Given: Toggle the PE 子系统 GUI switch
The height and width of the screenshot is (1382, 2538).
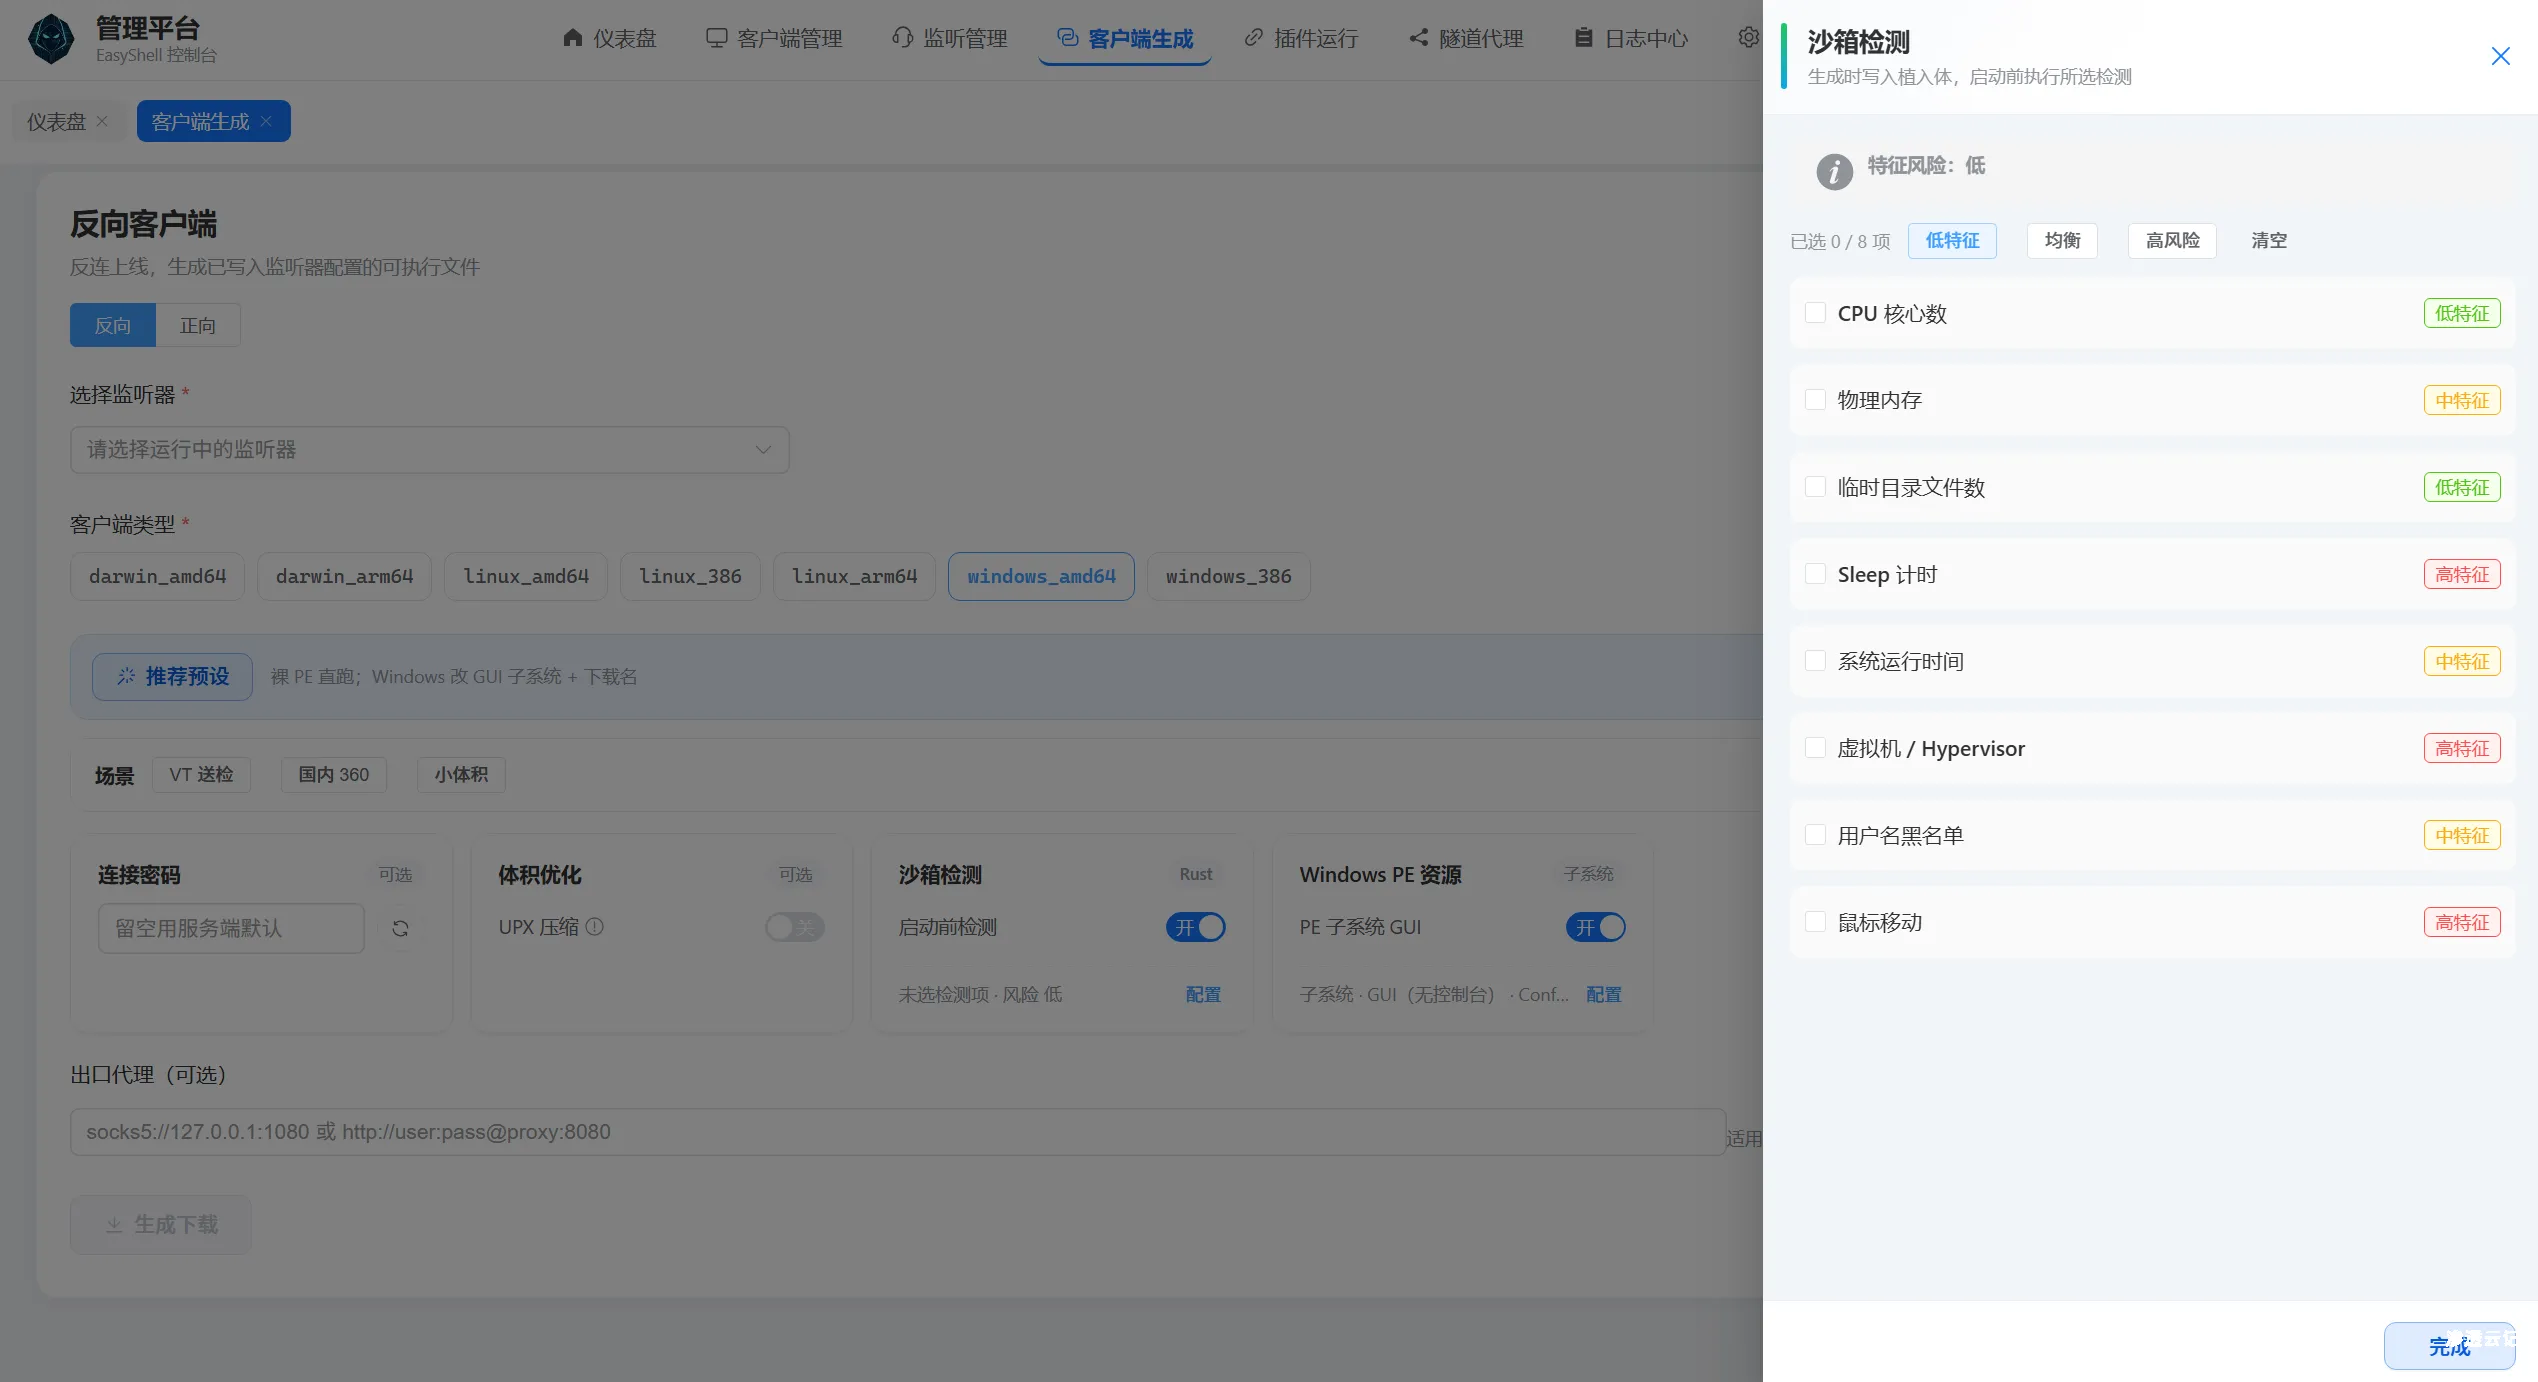Looking at the screenshot, I should [x=1595, y=927].
